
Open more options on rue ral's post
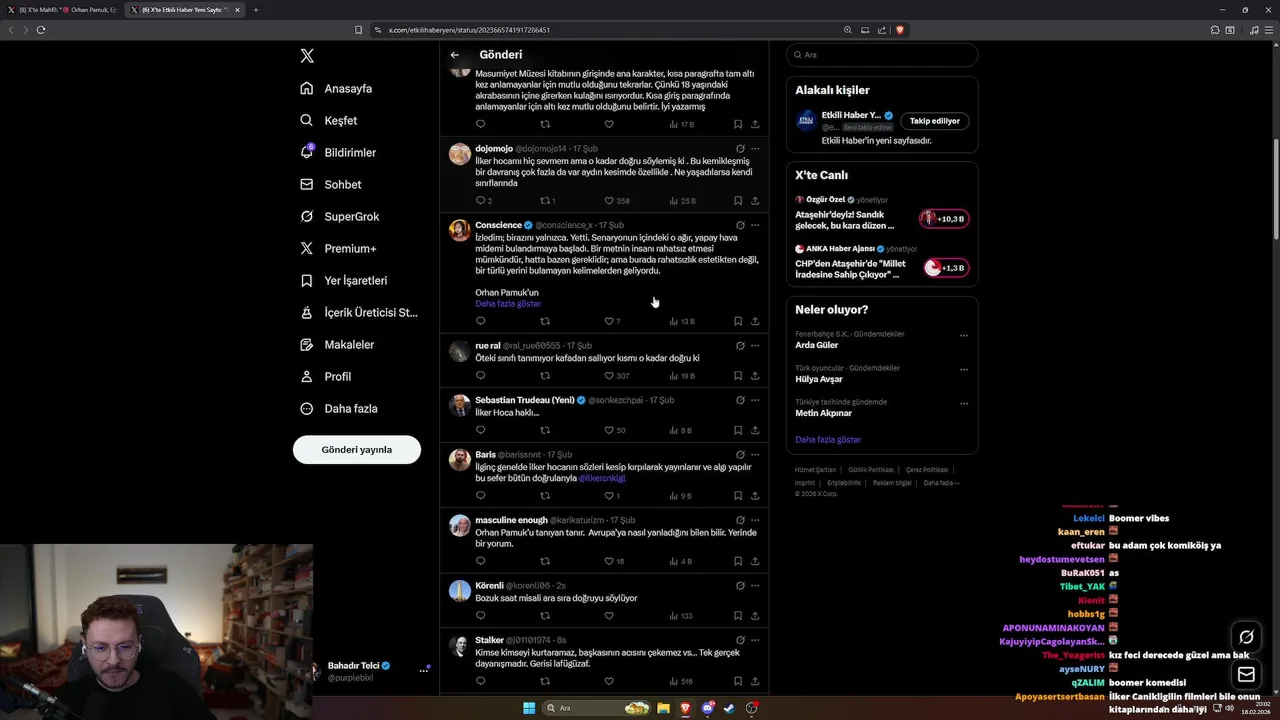point(755,345)
